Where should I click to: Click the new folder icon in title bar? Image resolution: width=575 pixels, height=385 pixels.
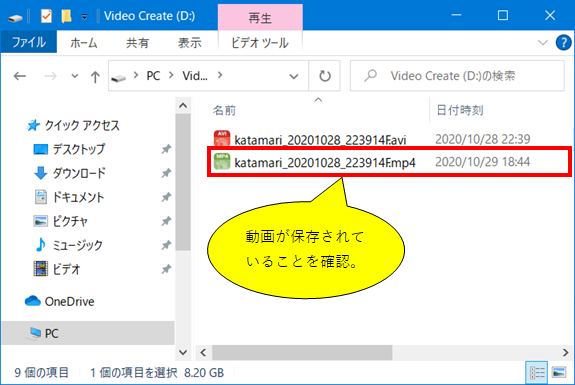pyautogui.click(x=66, y=16)
